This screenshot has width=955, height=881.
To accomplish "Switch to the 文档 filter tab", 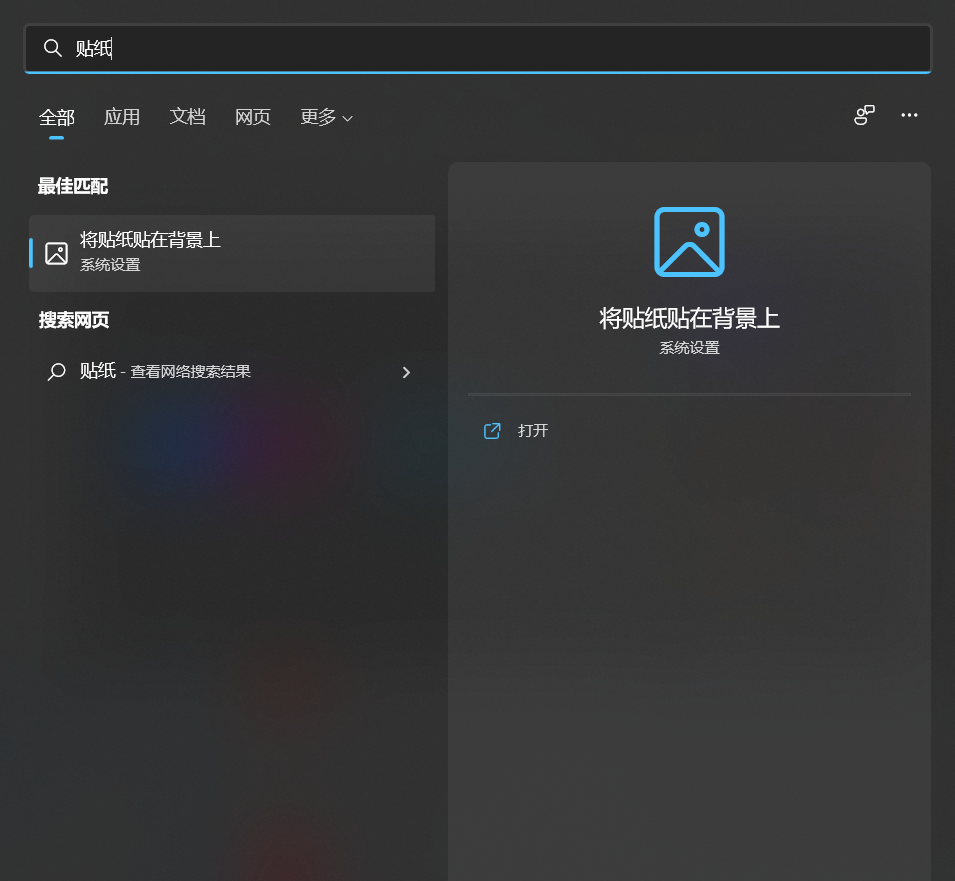I will pyautogui.click(x=188, y=117).
